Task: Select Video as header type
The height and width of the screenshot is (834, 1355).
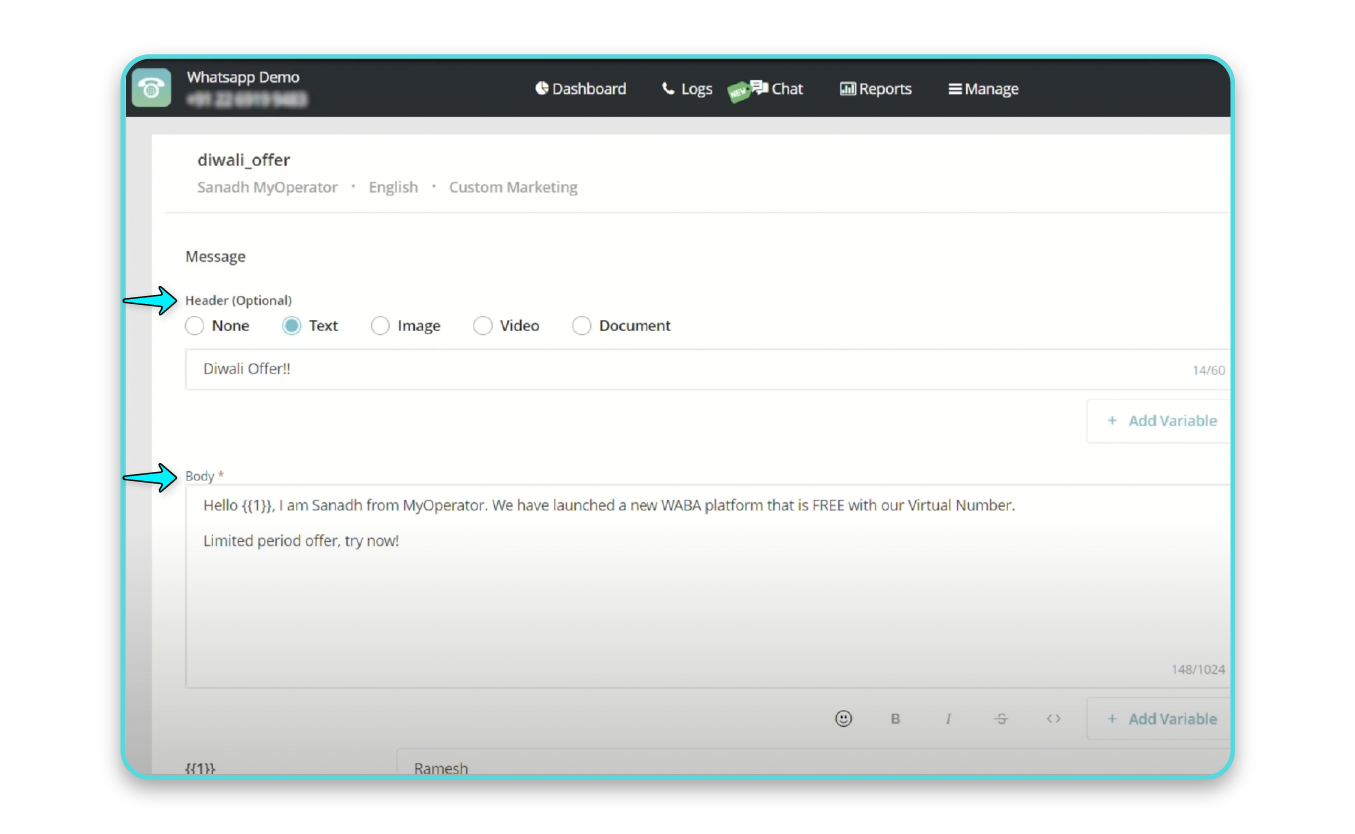Action: click(x=483, y=325)
